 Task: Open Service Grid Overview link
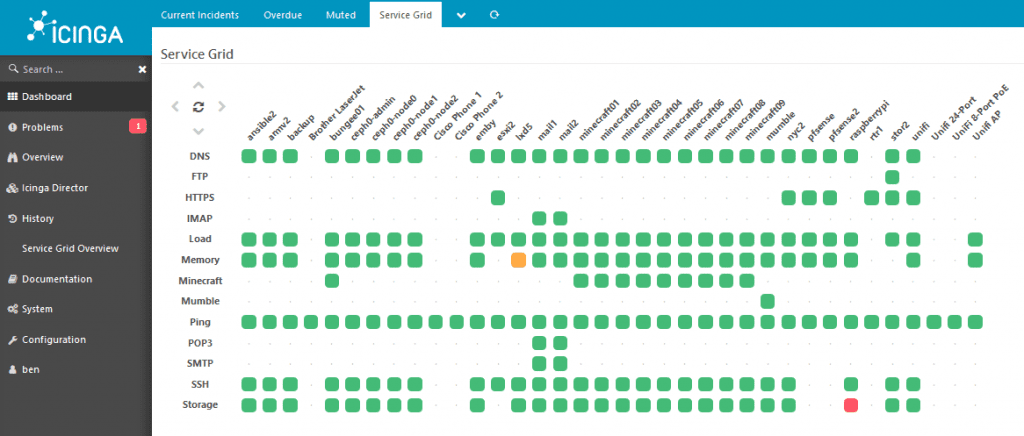[70, 248]
